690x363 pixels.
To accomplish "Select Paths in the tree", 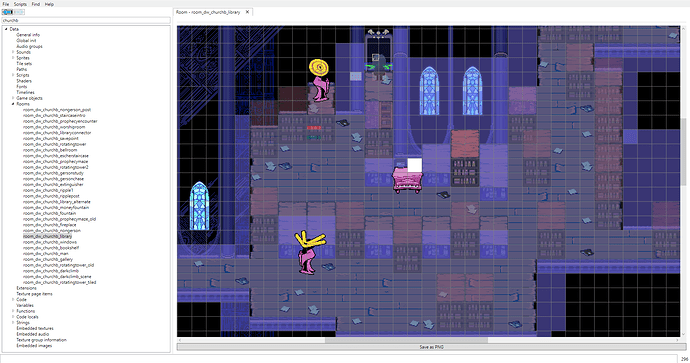I will coord(22,69).
